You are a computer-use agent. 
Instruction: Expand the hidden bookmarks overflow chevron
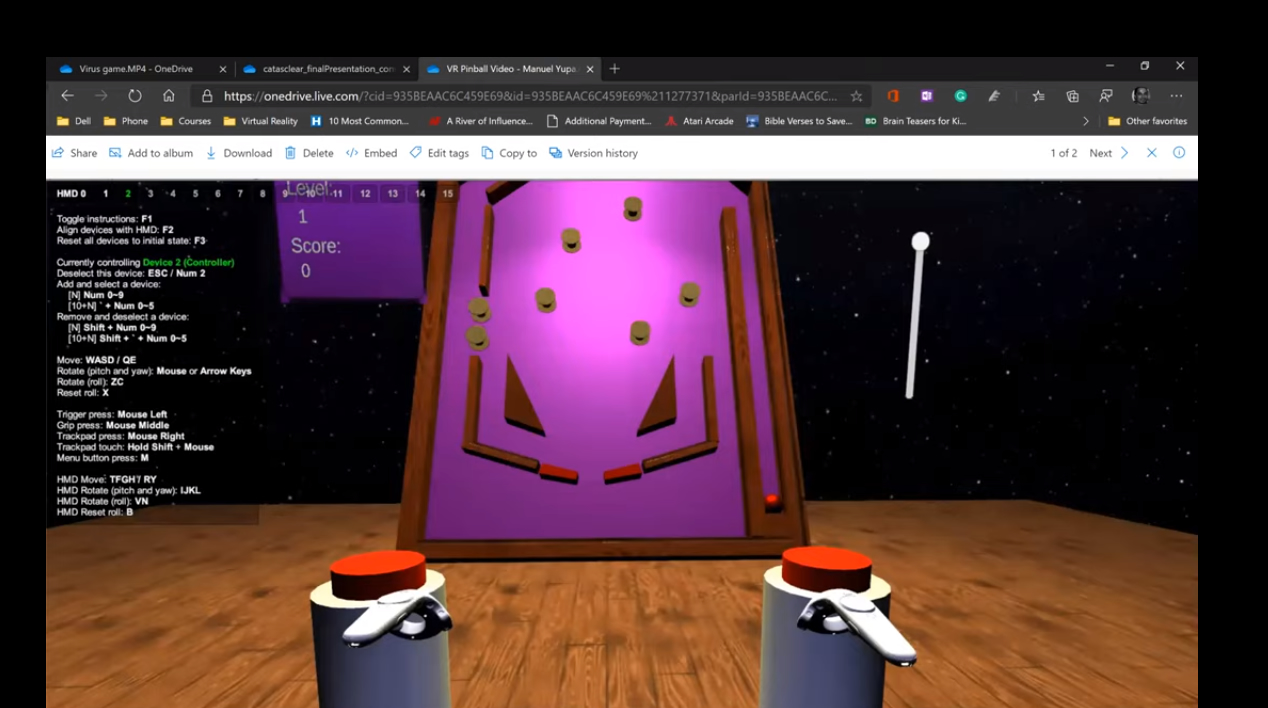(x=1086, y=121)
